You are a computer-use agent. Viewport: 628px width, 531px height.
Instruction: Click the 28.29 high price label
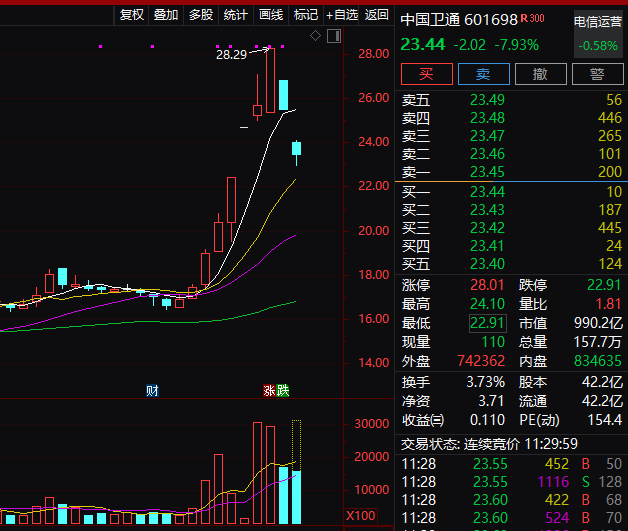pyautogui.click(x=230, y=54)
